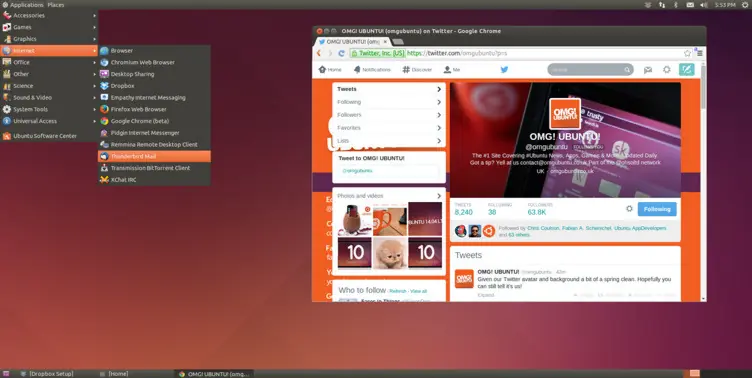Screen dimensions: 752x378
Task: Expand the Universal Access category
Action: pyautogui.click(x=49, y=121)
